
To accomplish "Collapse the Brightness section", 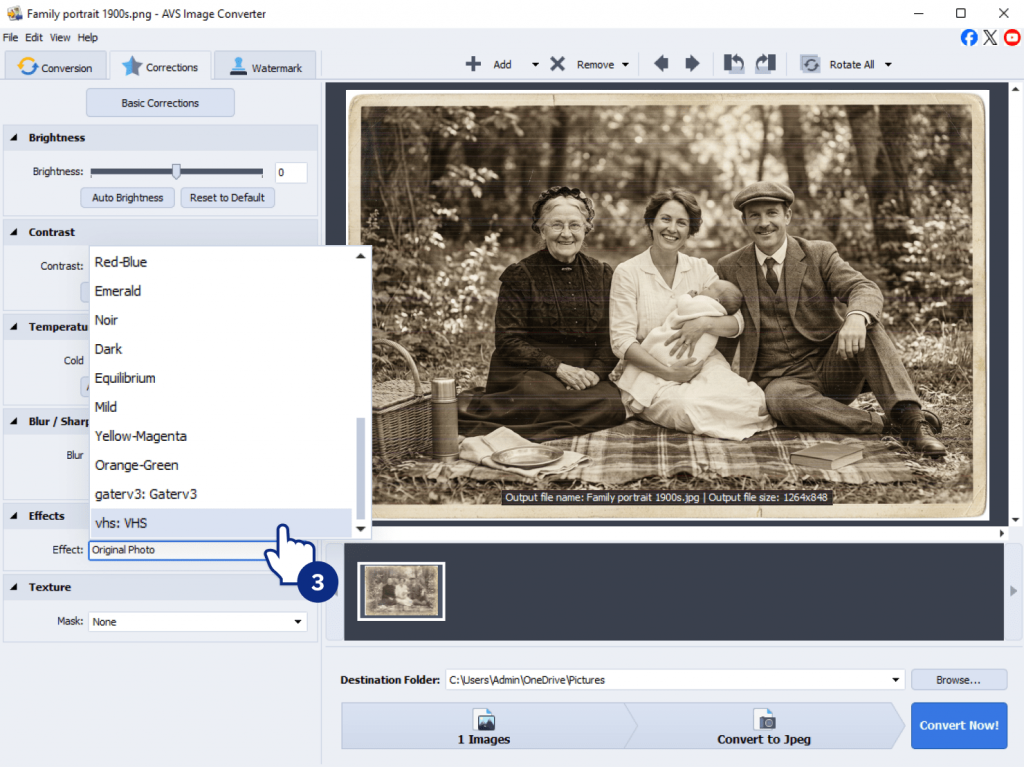I will click(x=15, y=138).
